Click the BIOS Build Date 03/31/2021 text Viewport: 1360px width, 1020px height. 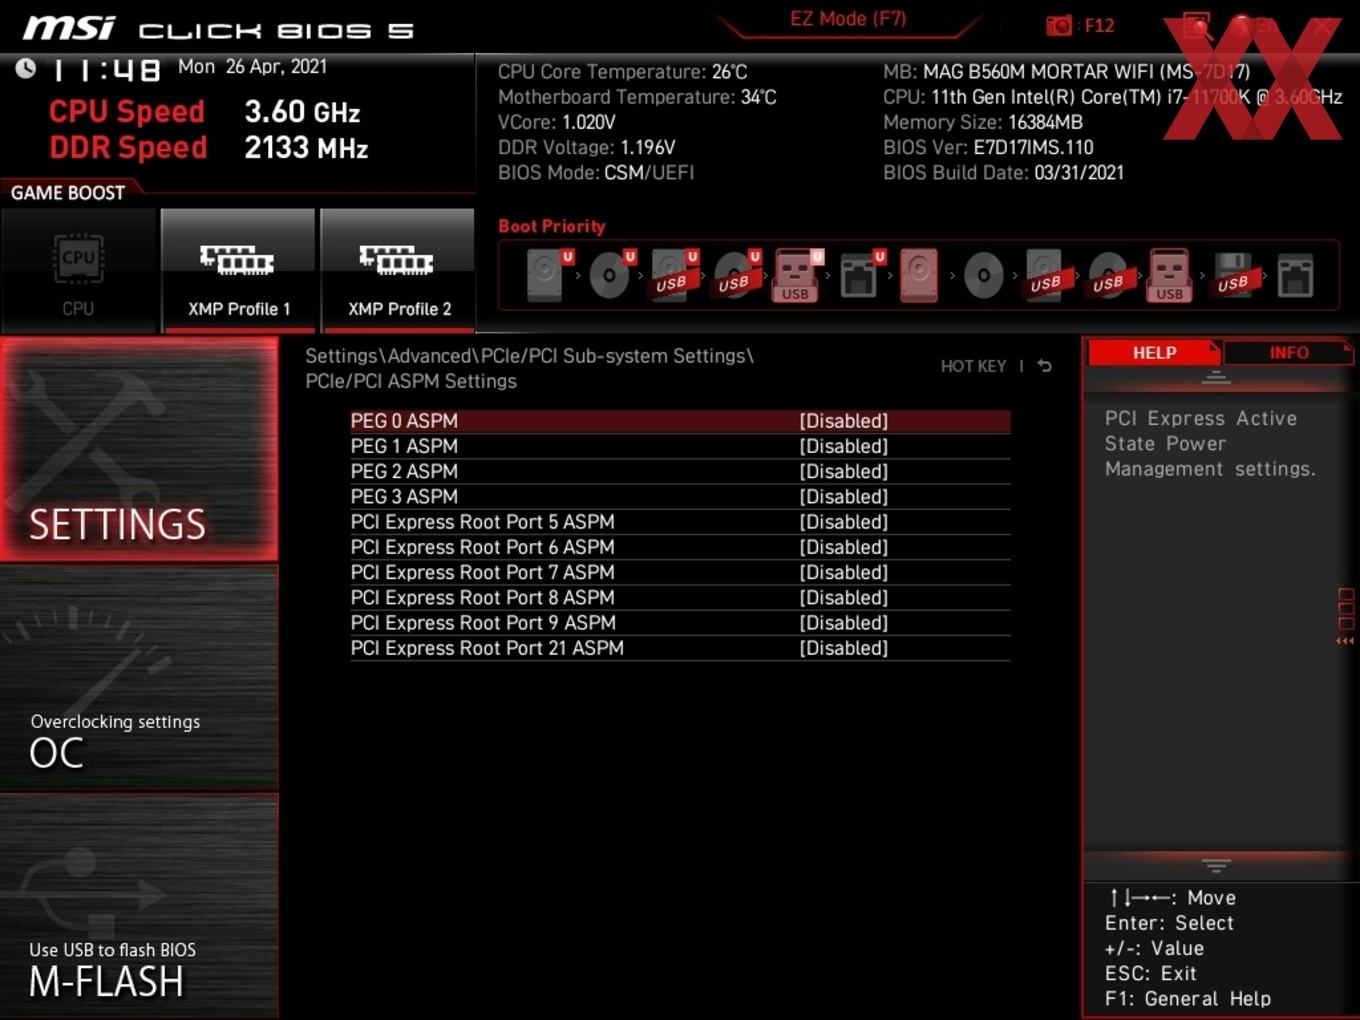pyautogui.click(x=1003, y=172)
